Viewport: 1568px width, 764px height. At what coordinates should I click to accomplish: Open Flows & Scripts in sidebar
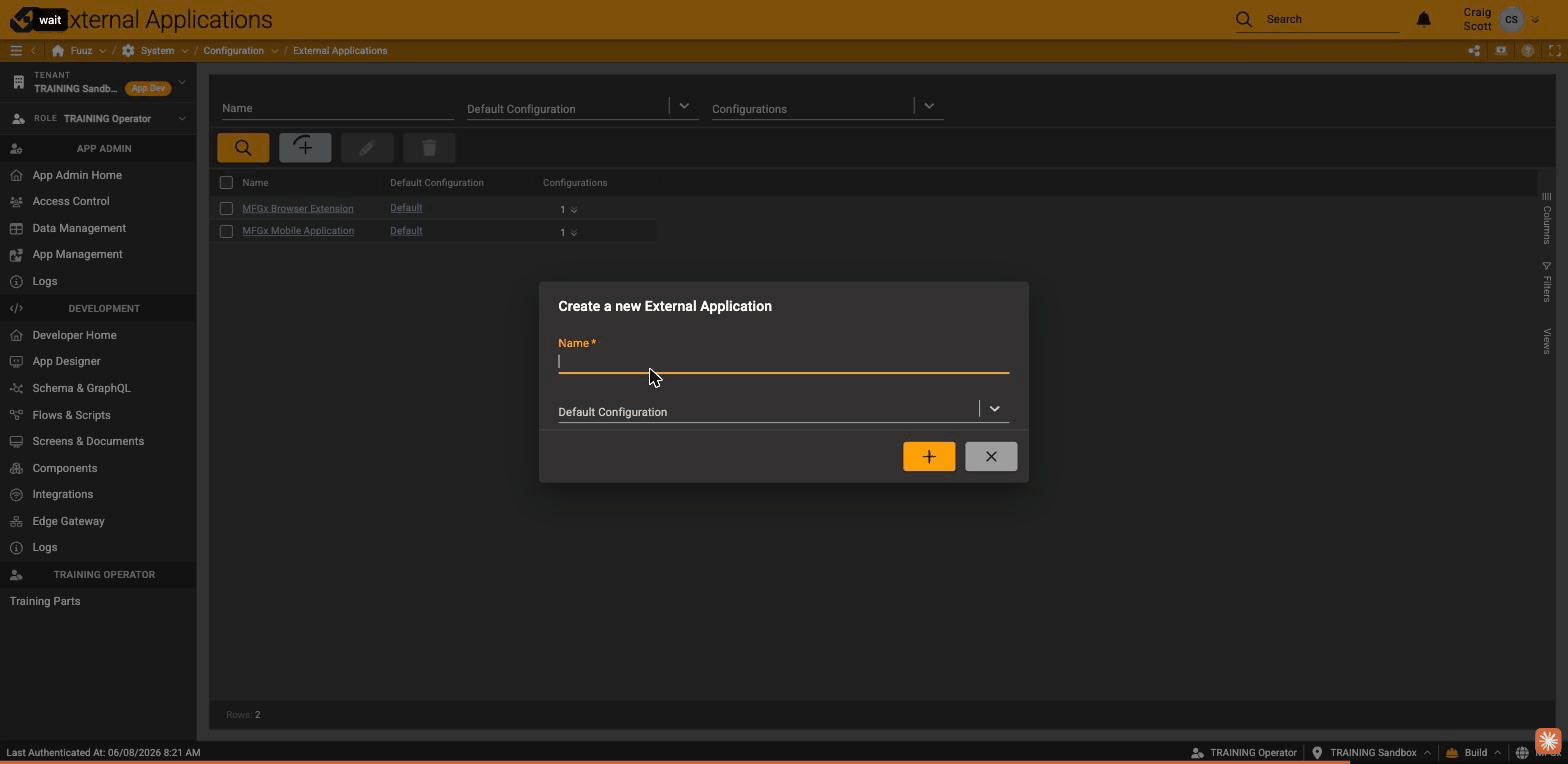coord(71,415)
